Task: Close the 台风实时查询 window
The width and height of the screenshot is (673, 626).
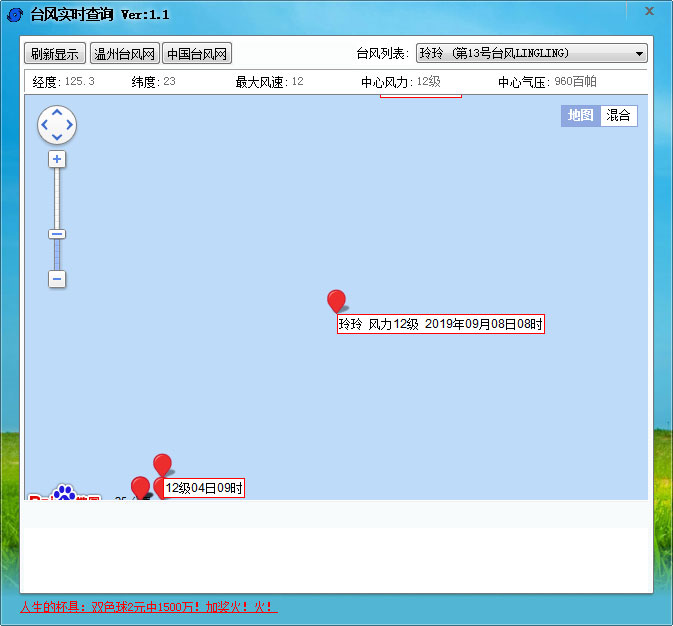Action: 649,11
